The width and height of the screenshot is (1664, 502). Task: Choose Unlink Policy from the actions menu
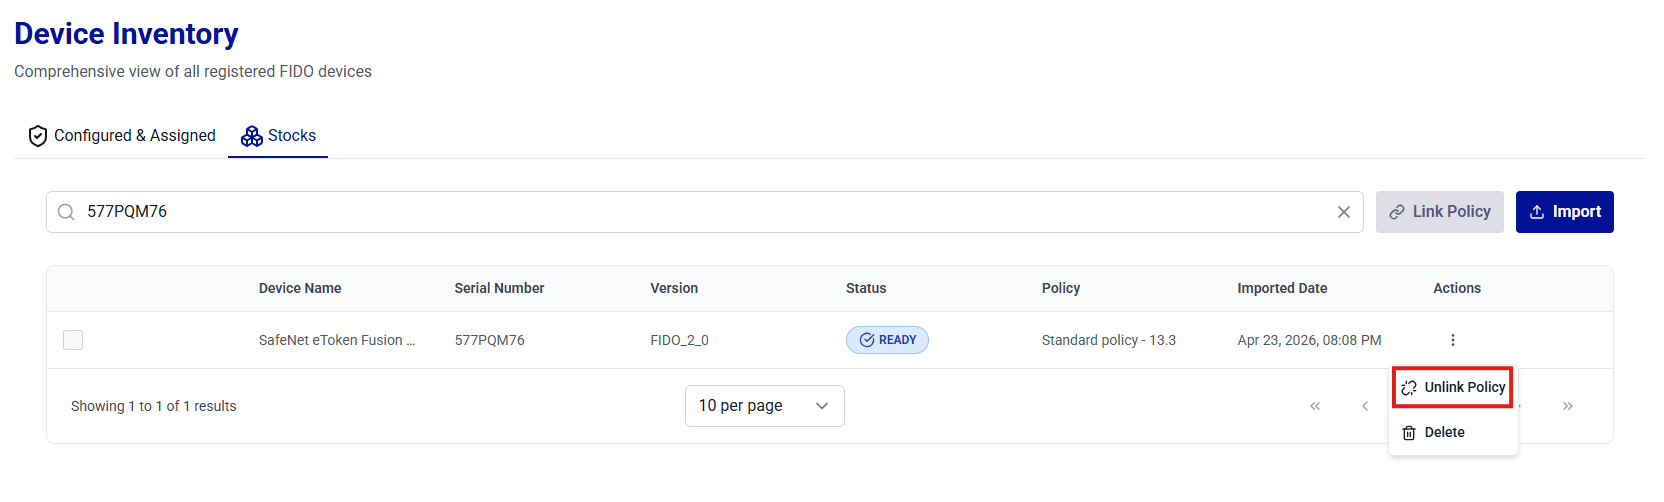[x=1453, y=387]
